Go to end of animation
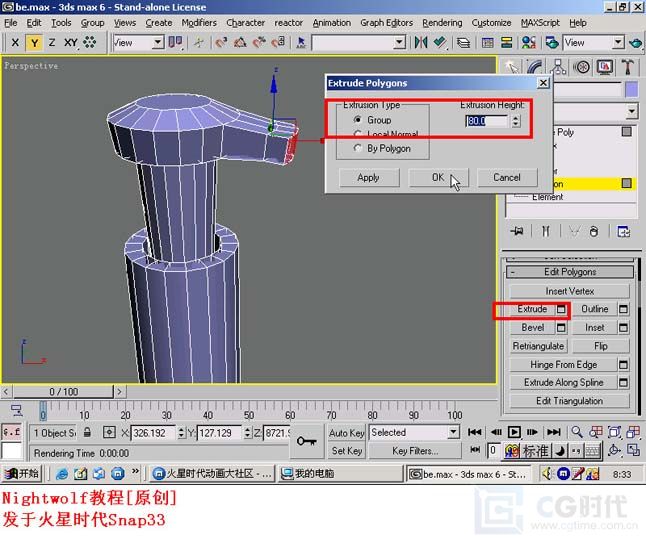646x539 pixels. pos(553,432)
